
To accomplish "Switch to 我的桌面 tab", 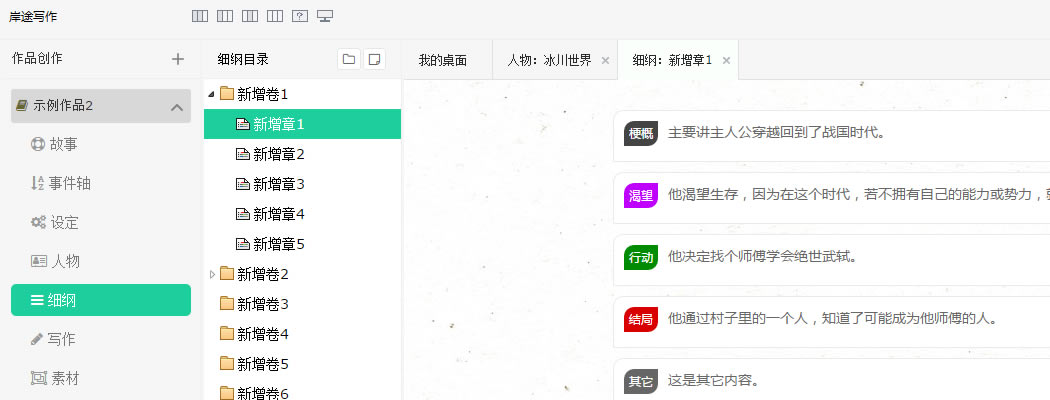I will click(x=443, y=60).
